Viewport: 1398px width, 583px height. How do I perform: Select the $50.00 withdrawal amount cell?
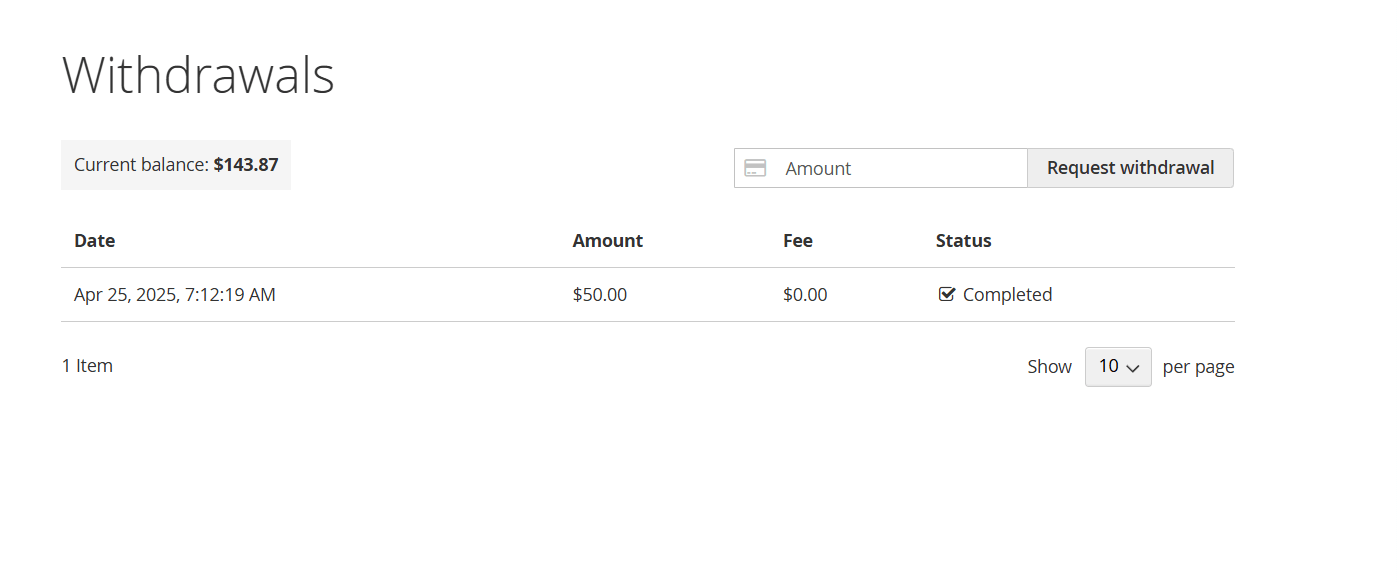(x=599, y=295)
